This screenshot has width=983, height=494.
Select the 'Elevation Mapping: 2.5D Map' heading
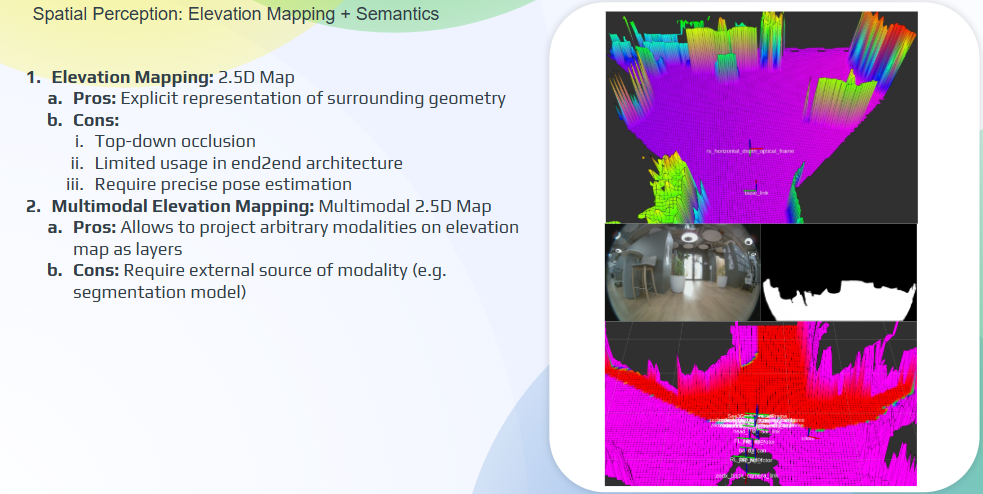(x=173, y=77)
